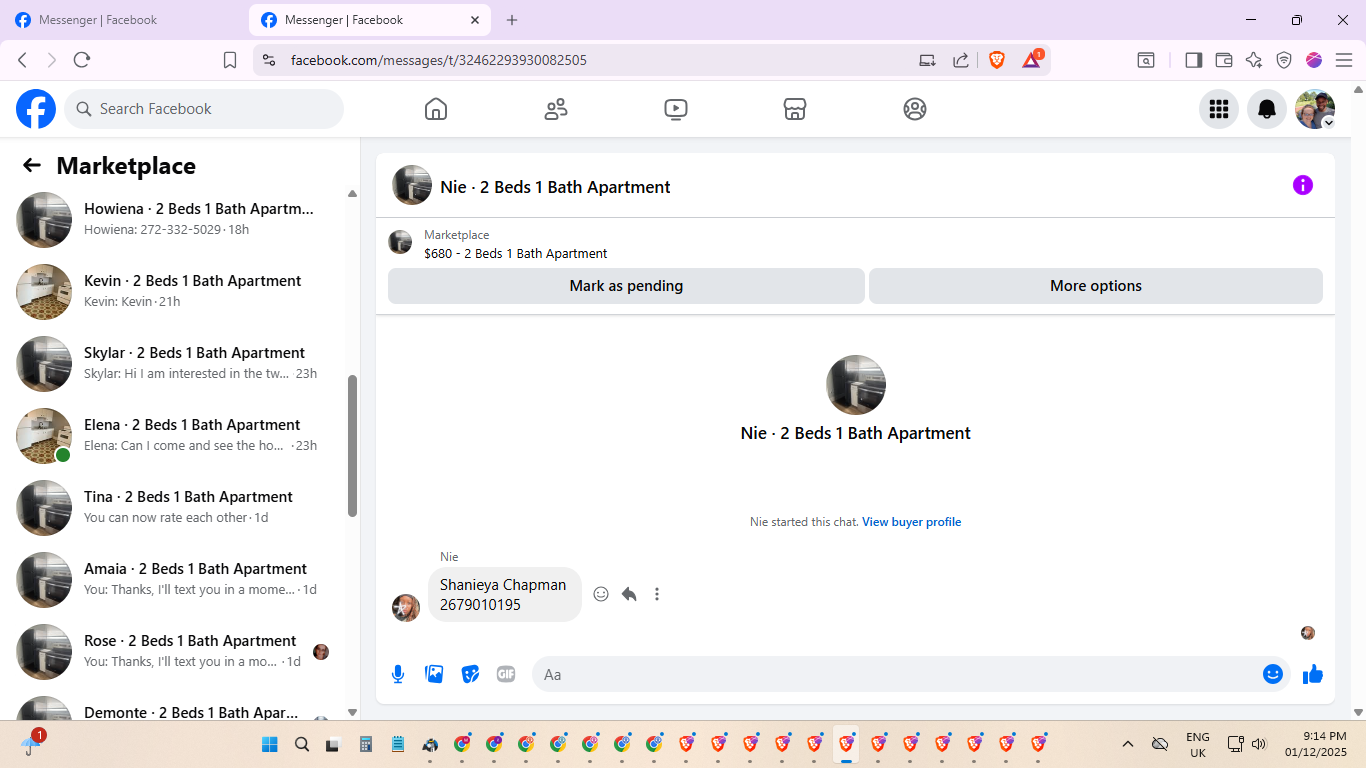Close the active Messenger browser tab

click(475, 20)
